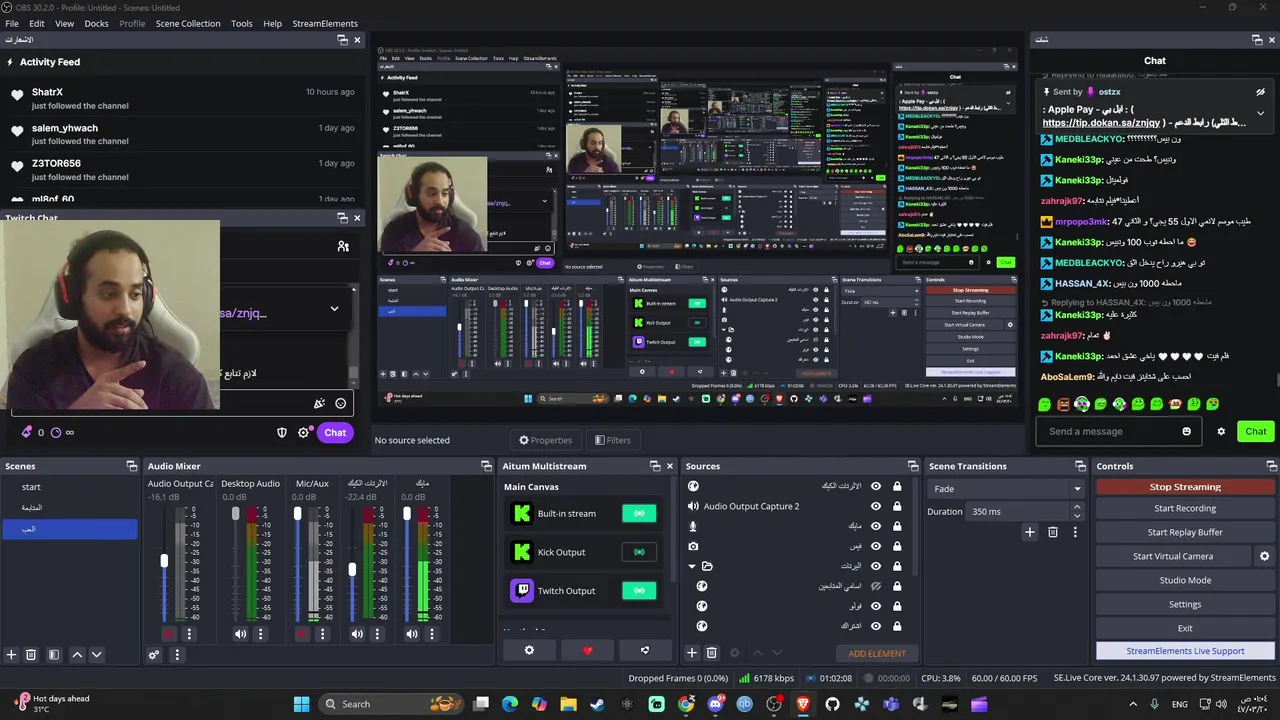Screen dimensions: 1280x720
Task: Expand the Twitch chat pinned message chevron
Action: 334,308
